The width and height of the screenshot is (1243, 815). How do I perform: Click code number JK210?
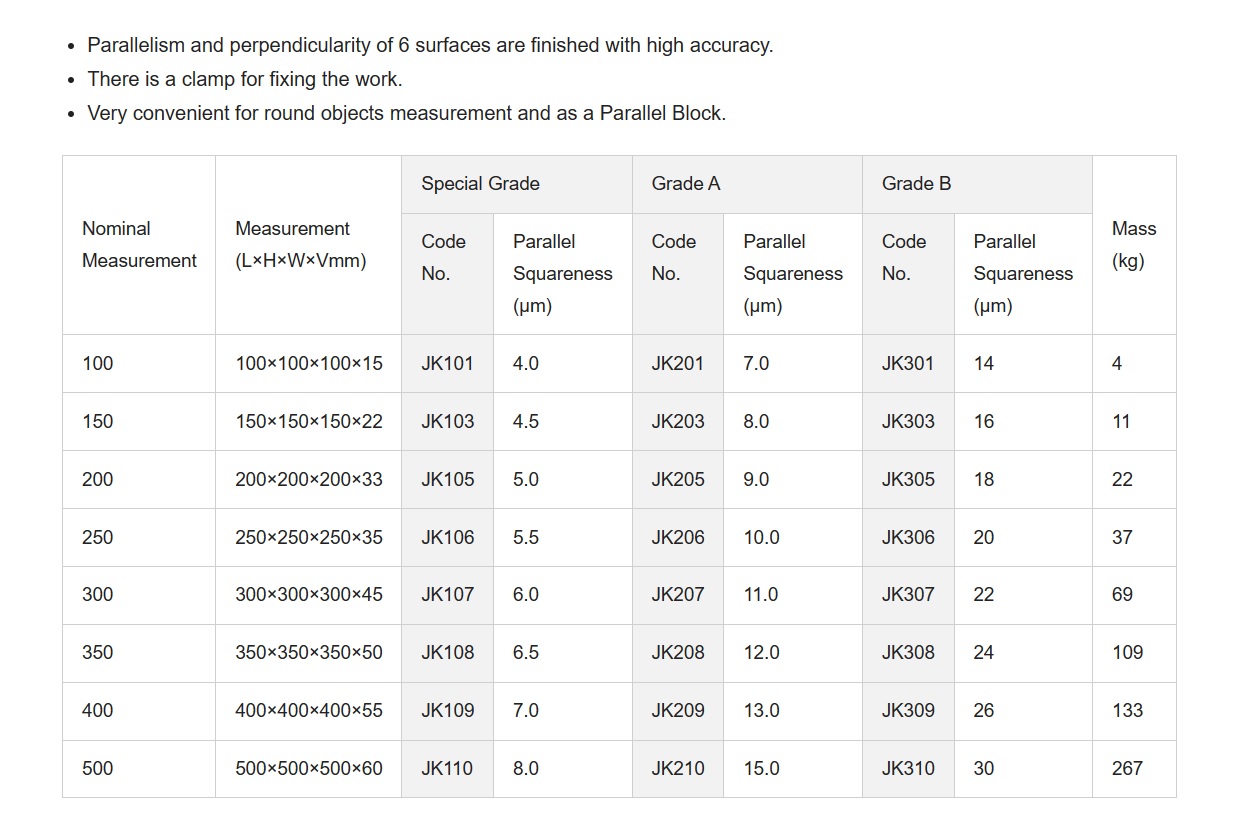click(678, 769)
